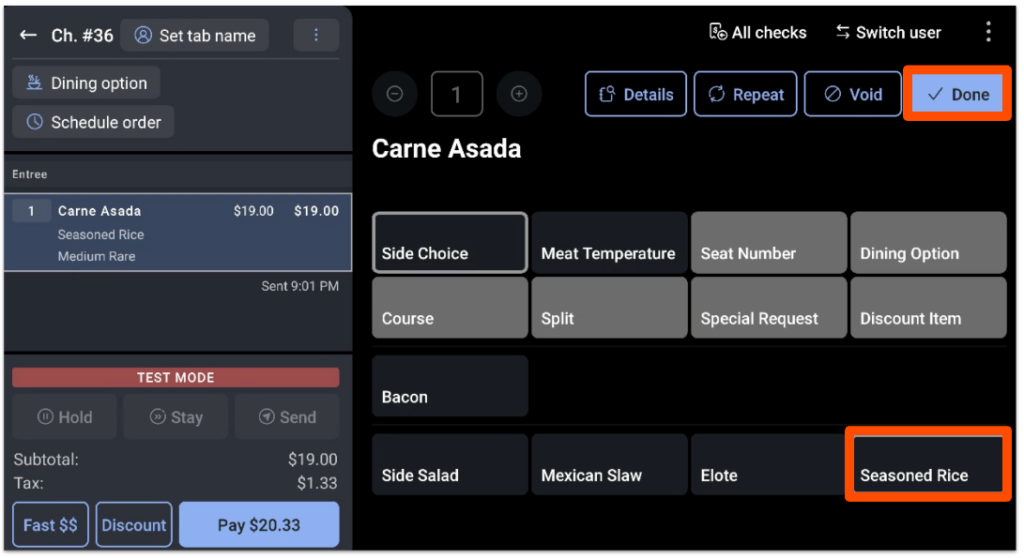This screenshot has width=1024, height=558.
Task: Select the Carne Asada order line
Action: [x=178, y=233]
